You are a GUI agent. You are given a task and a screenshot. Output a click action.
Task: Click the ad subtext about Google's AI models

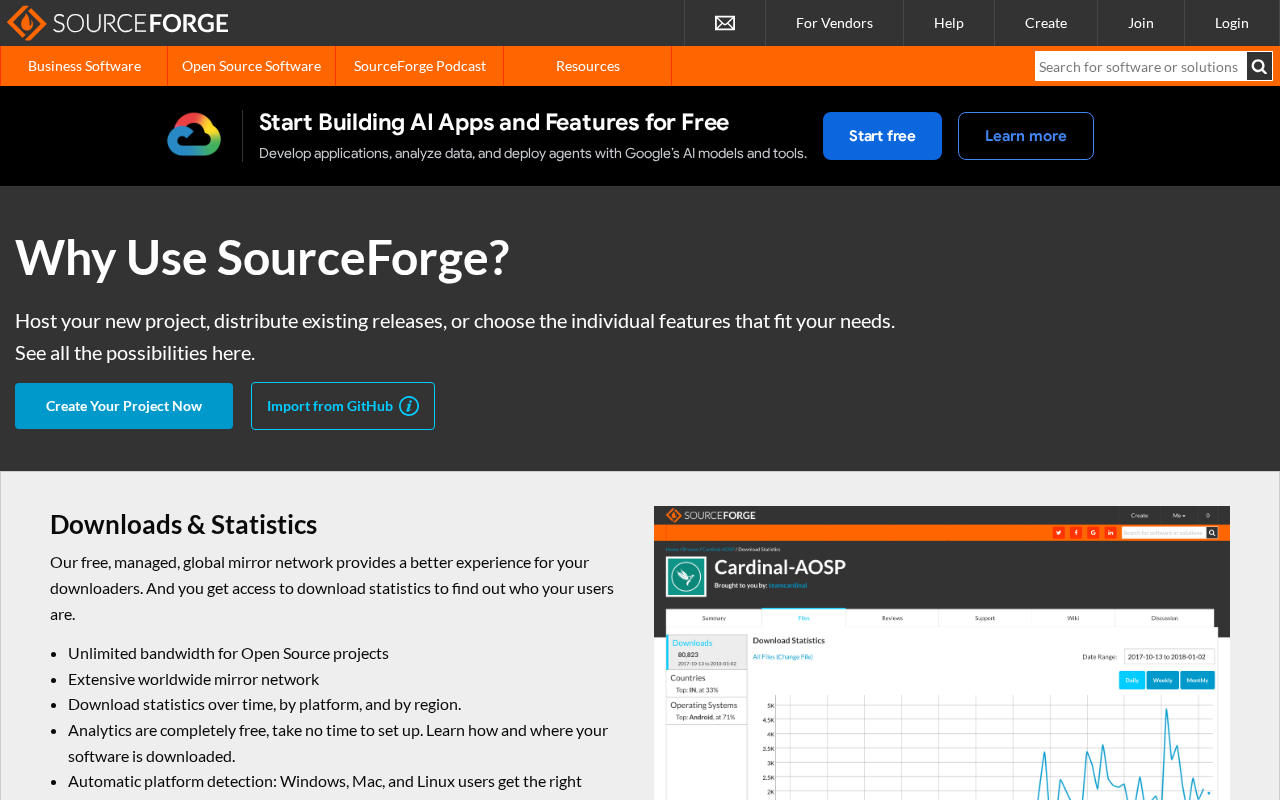(x=533, y=153)
